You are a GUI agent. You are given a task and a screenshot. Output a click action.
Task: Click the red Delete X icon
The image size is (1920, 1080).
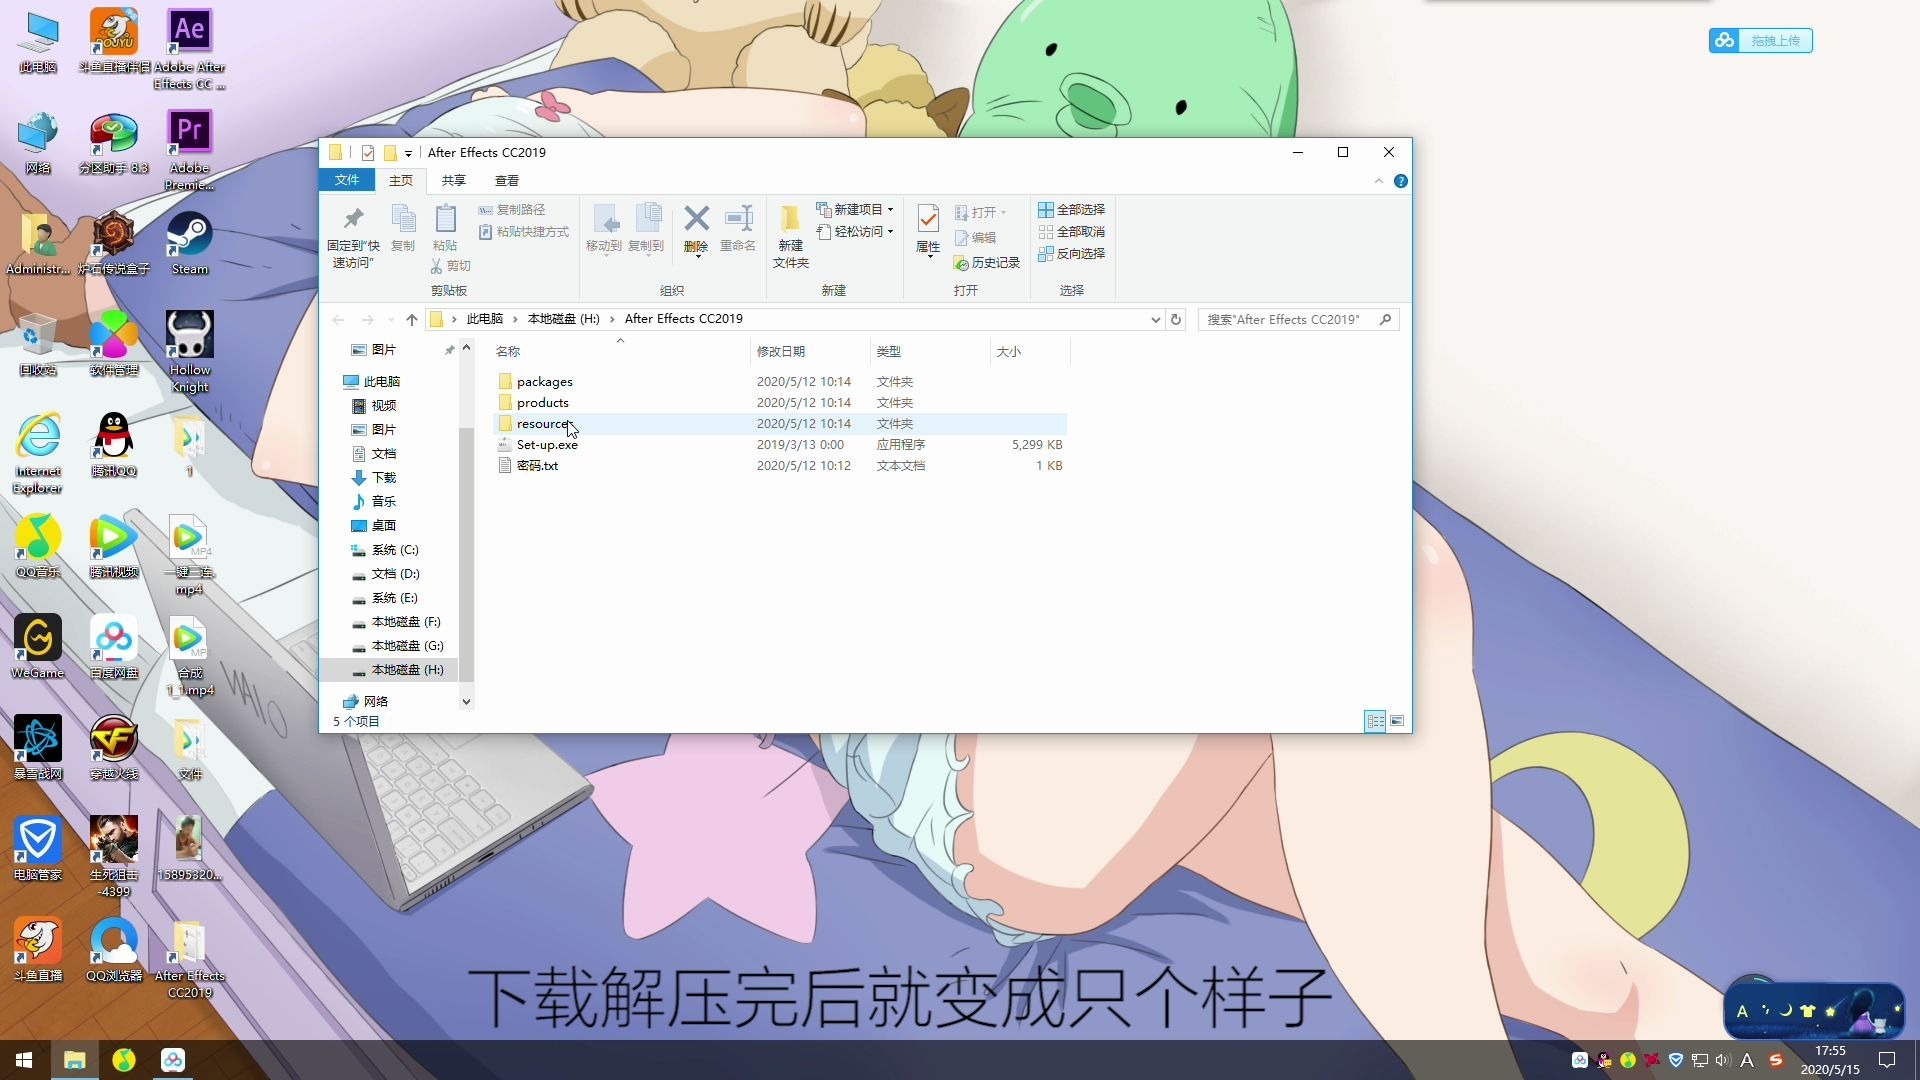696,218
